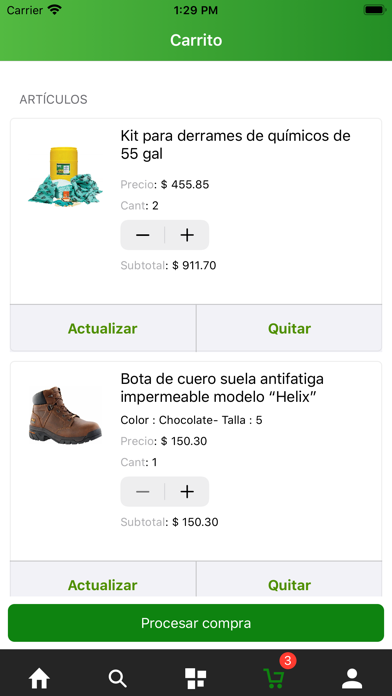Open the Kit para derrames product title

[x=235, y=145]
